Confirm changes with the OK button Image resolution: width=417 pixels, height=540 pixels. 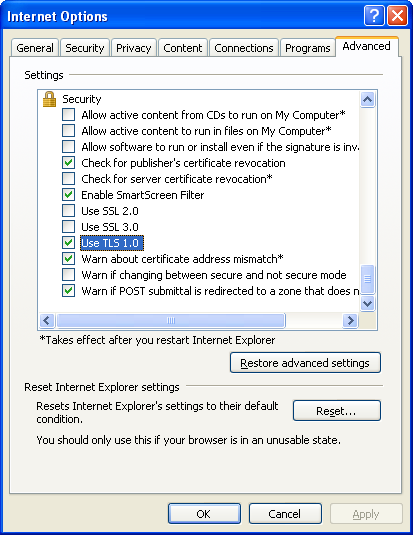click(x=204, y=514)
